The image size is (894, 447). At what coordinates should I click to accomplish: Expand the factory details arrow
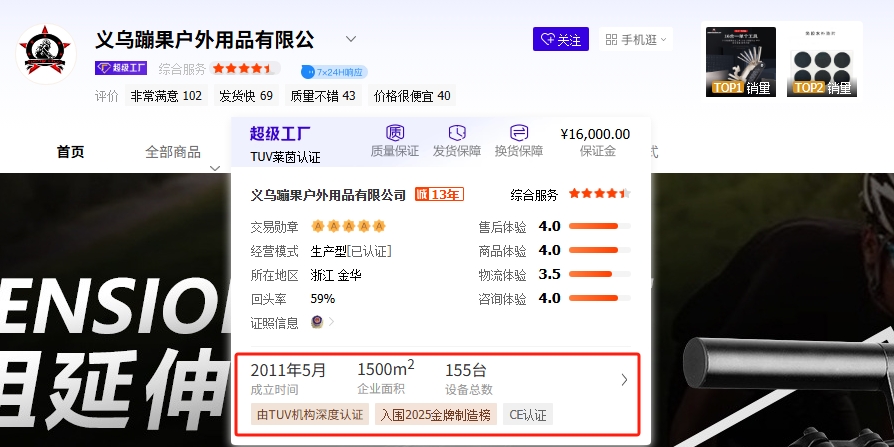(624, 380)
